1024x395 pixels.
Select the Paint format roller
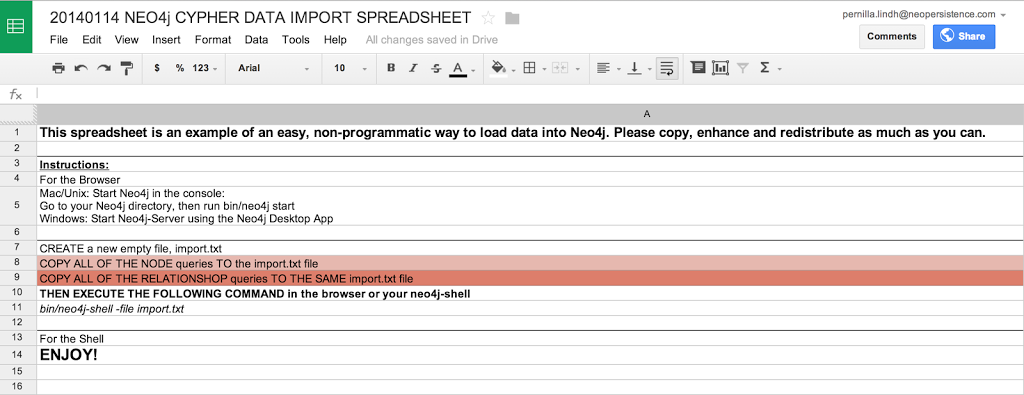click(x=126, y=68)
